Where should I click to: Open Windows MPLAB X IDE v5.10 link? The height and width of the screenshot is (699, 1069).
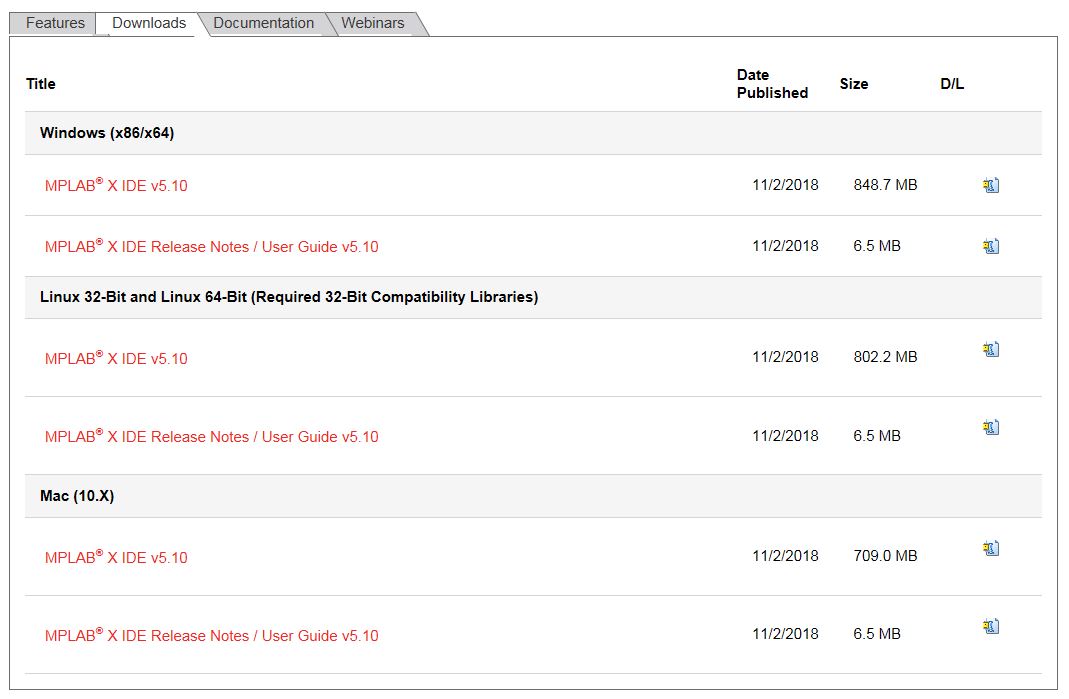[116, 185]
